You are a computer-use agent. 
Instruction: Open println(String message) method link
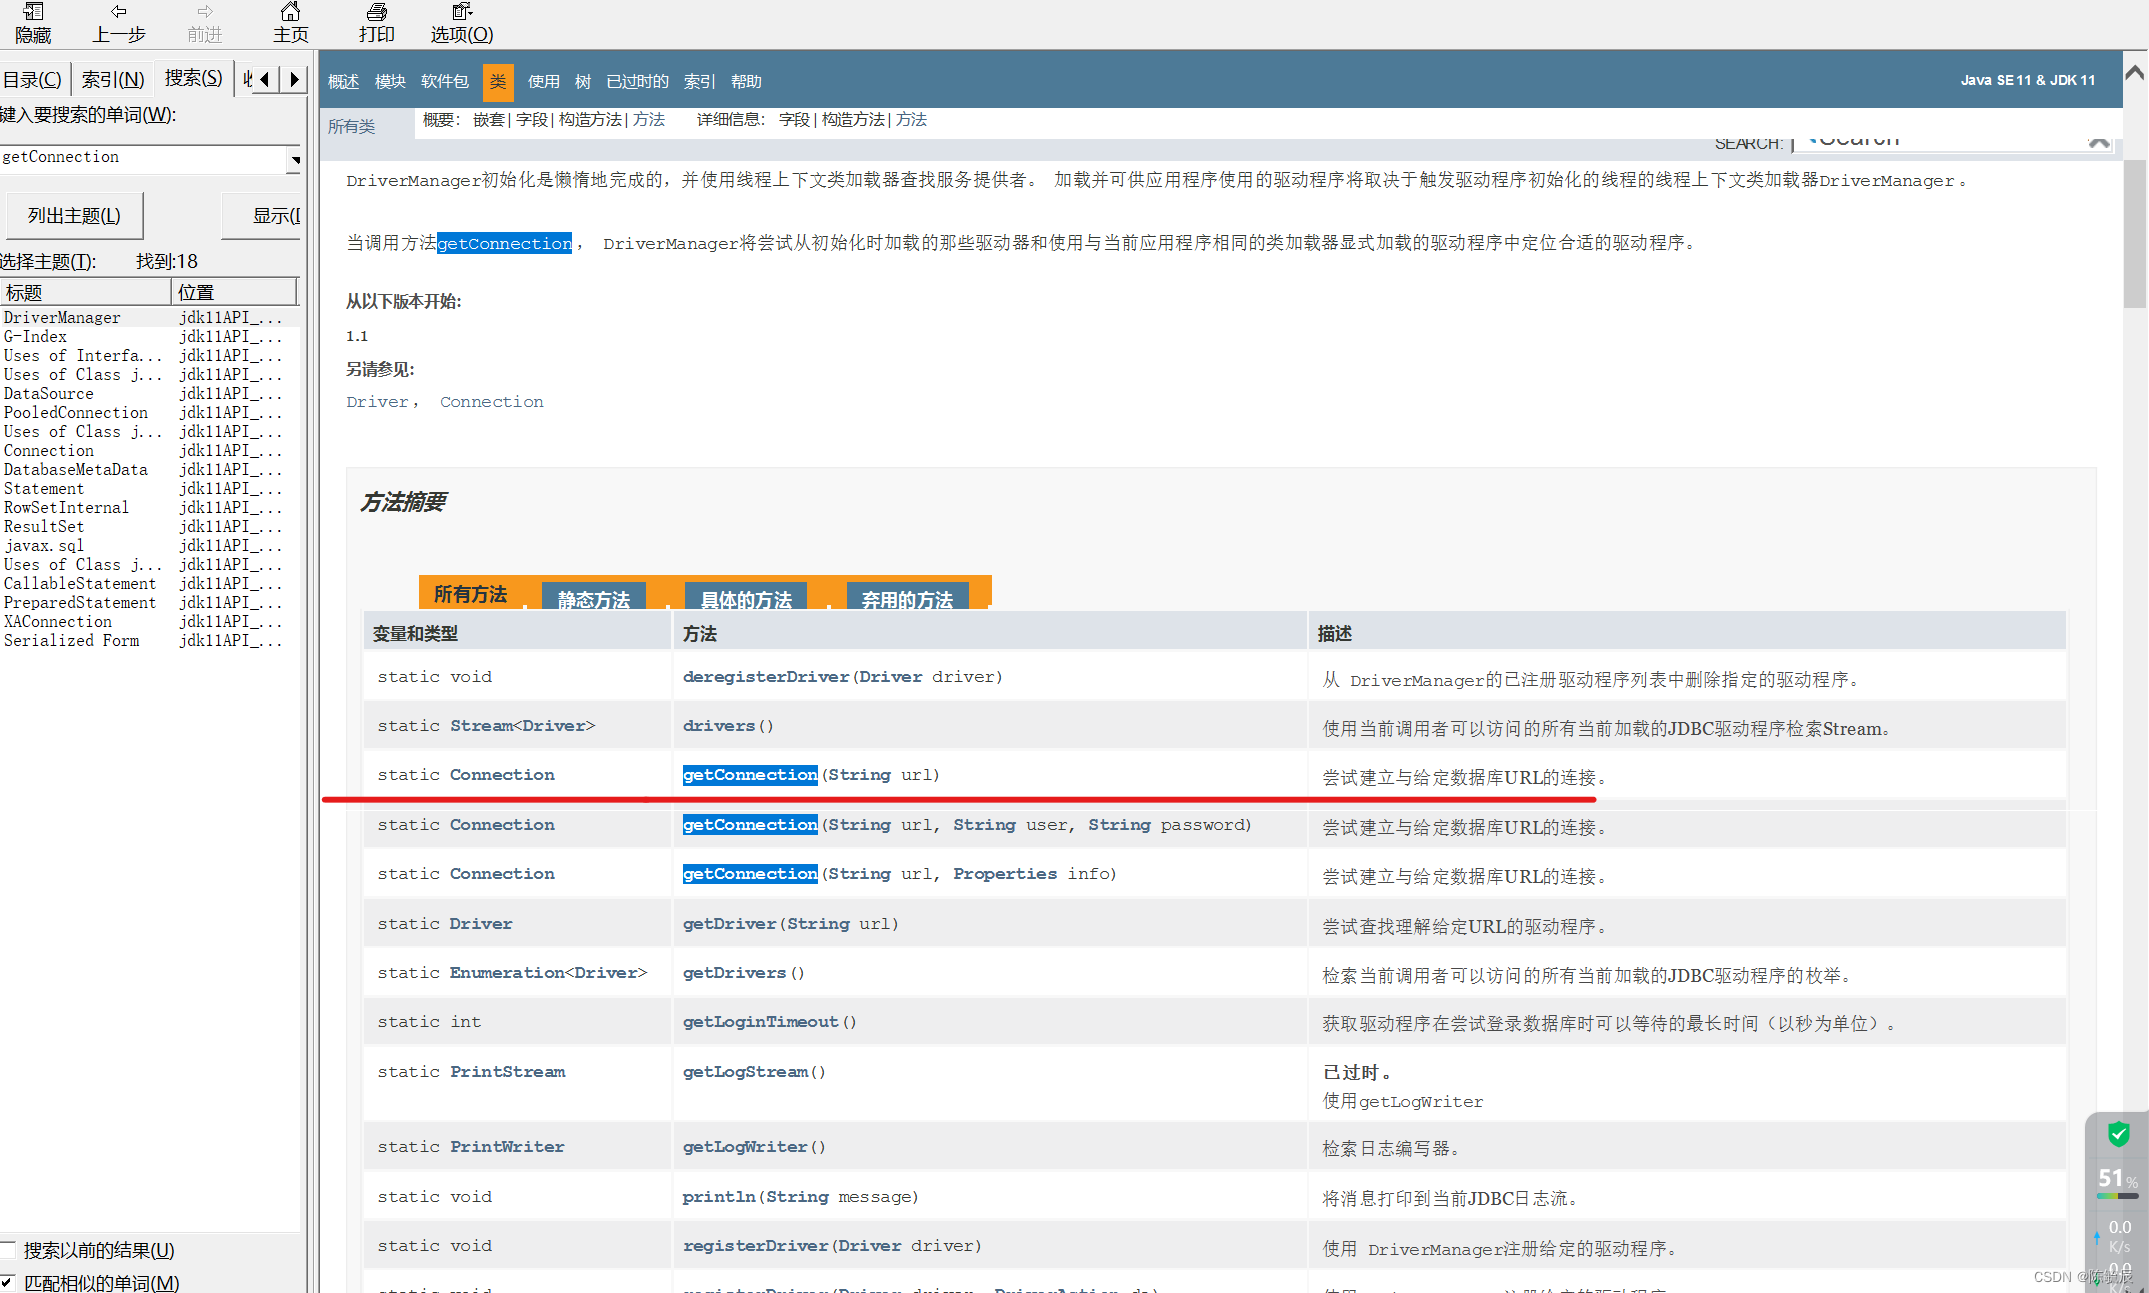pos(719,1197)
